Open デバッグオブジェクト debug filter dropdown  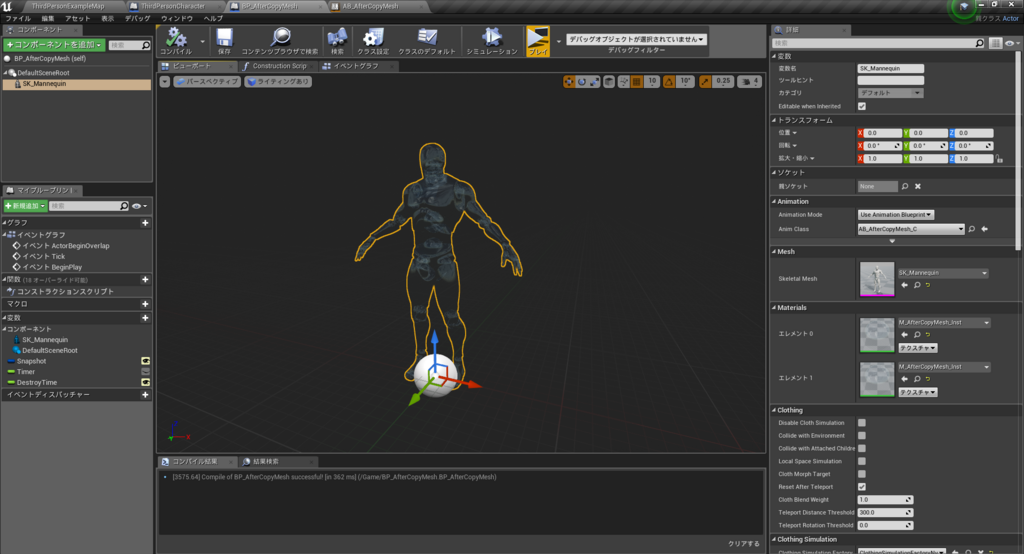pyautogui.click(x=636, y=39)
